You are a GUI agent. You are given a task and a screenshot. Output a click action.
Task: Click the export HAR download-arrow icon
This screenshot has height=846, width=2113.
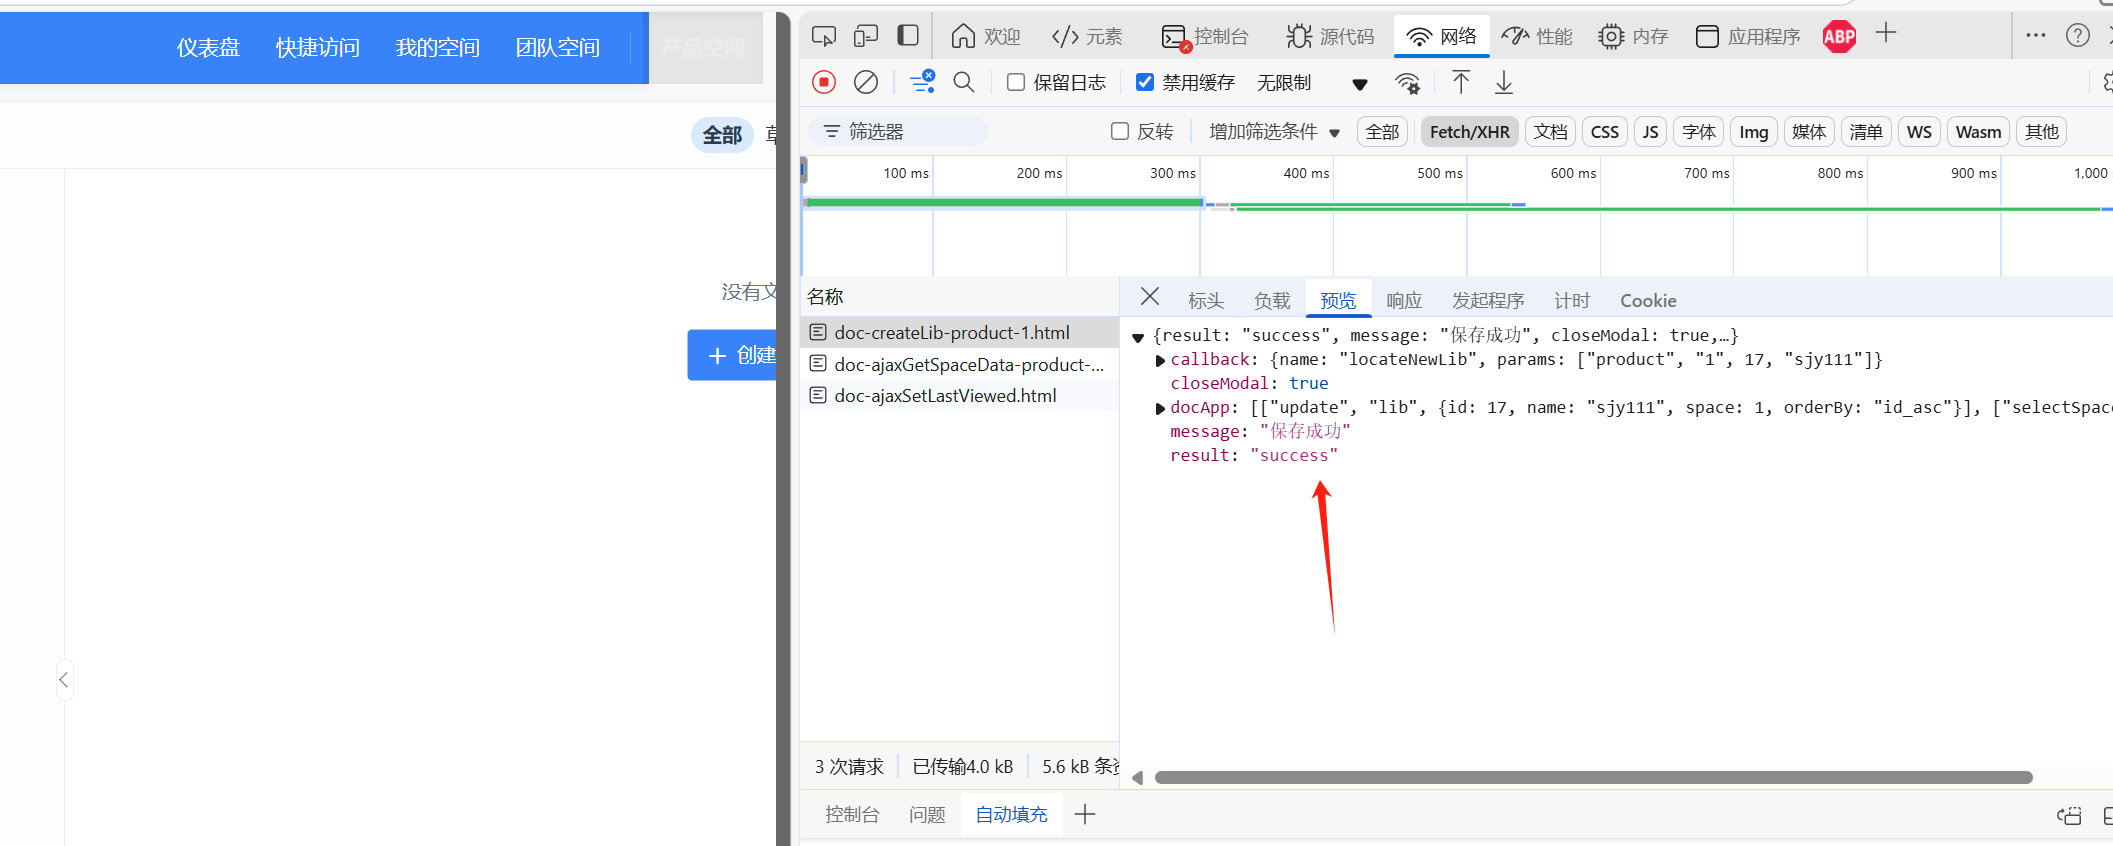pos(1504,82)
